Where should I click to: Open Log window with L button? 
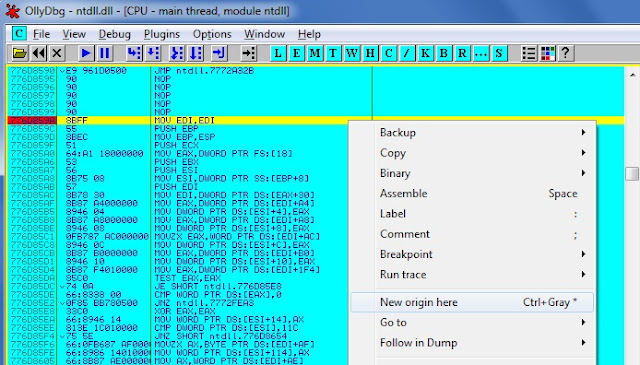pyautogui.click(x=278, y=53)
